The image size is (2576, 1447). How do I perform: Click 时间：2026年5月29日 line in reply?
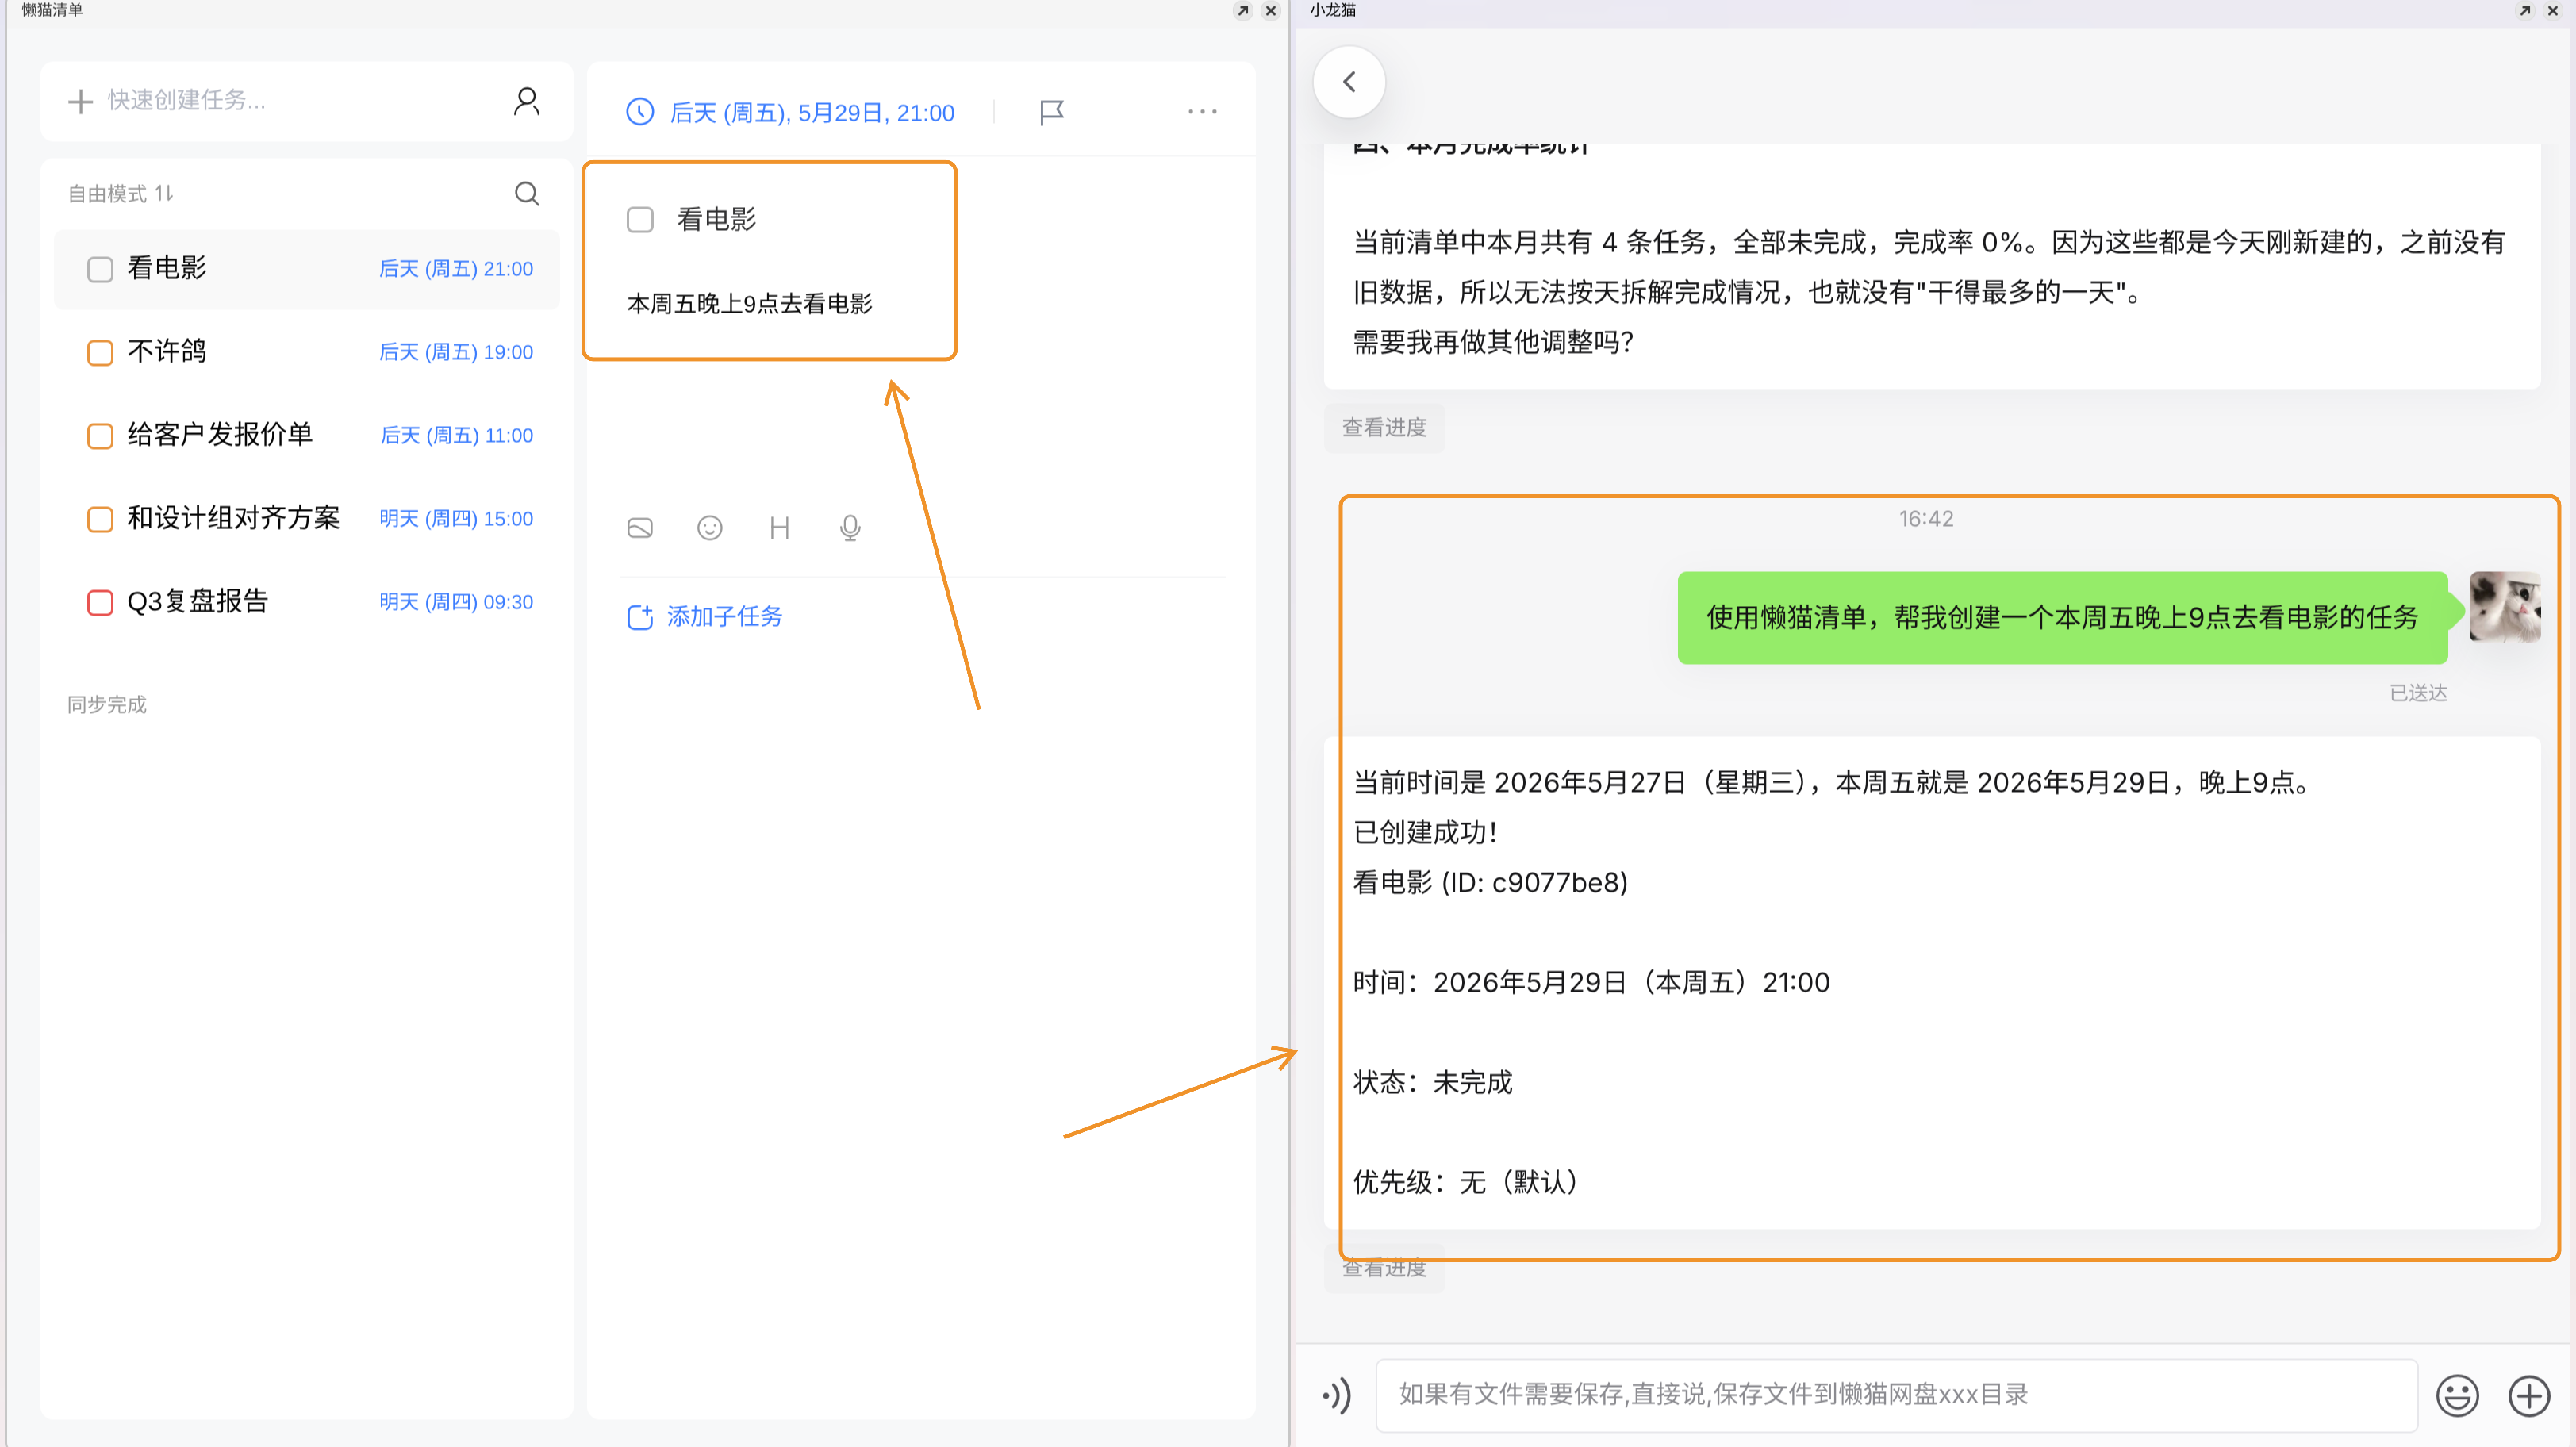(x=1591, y=982)
